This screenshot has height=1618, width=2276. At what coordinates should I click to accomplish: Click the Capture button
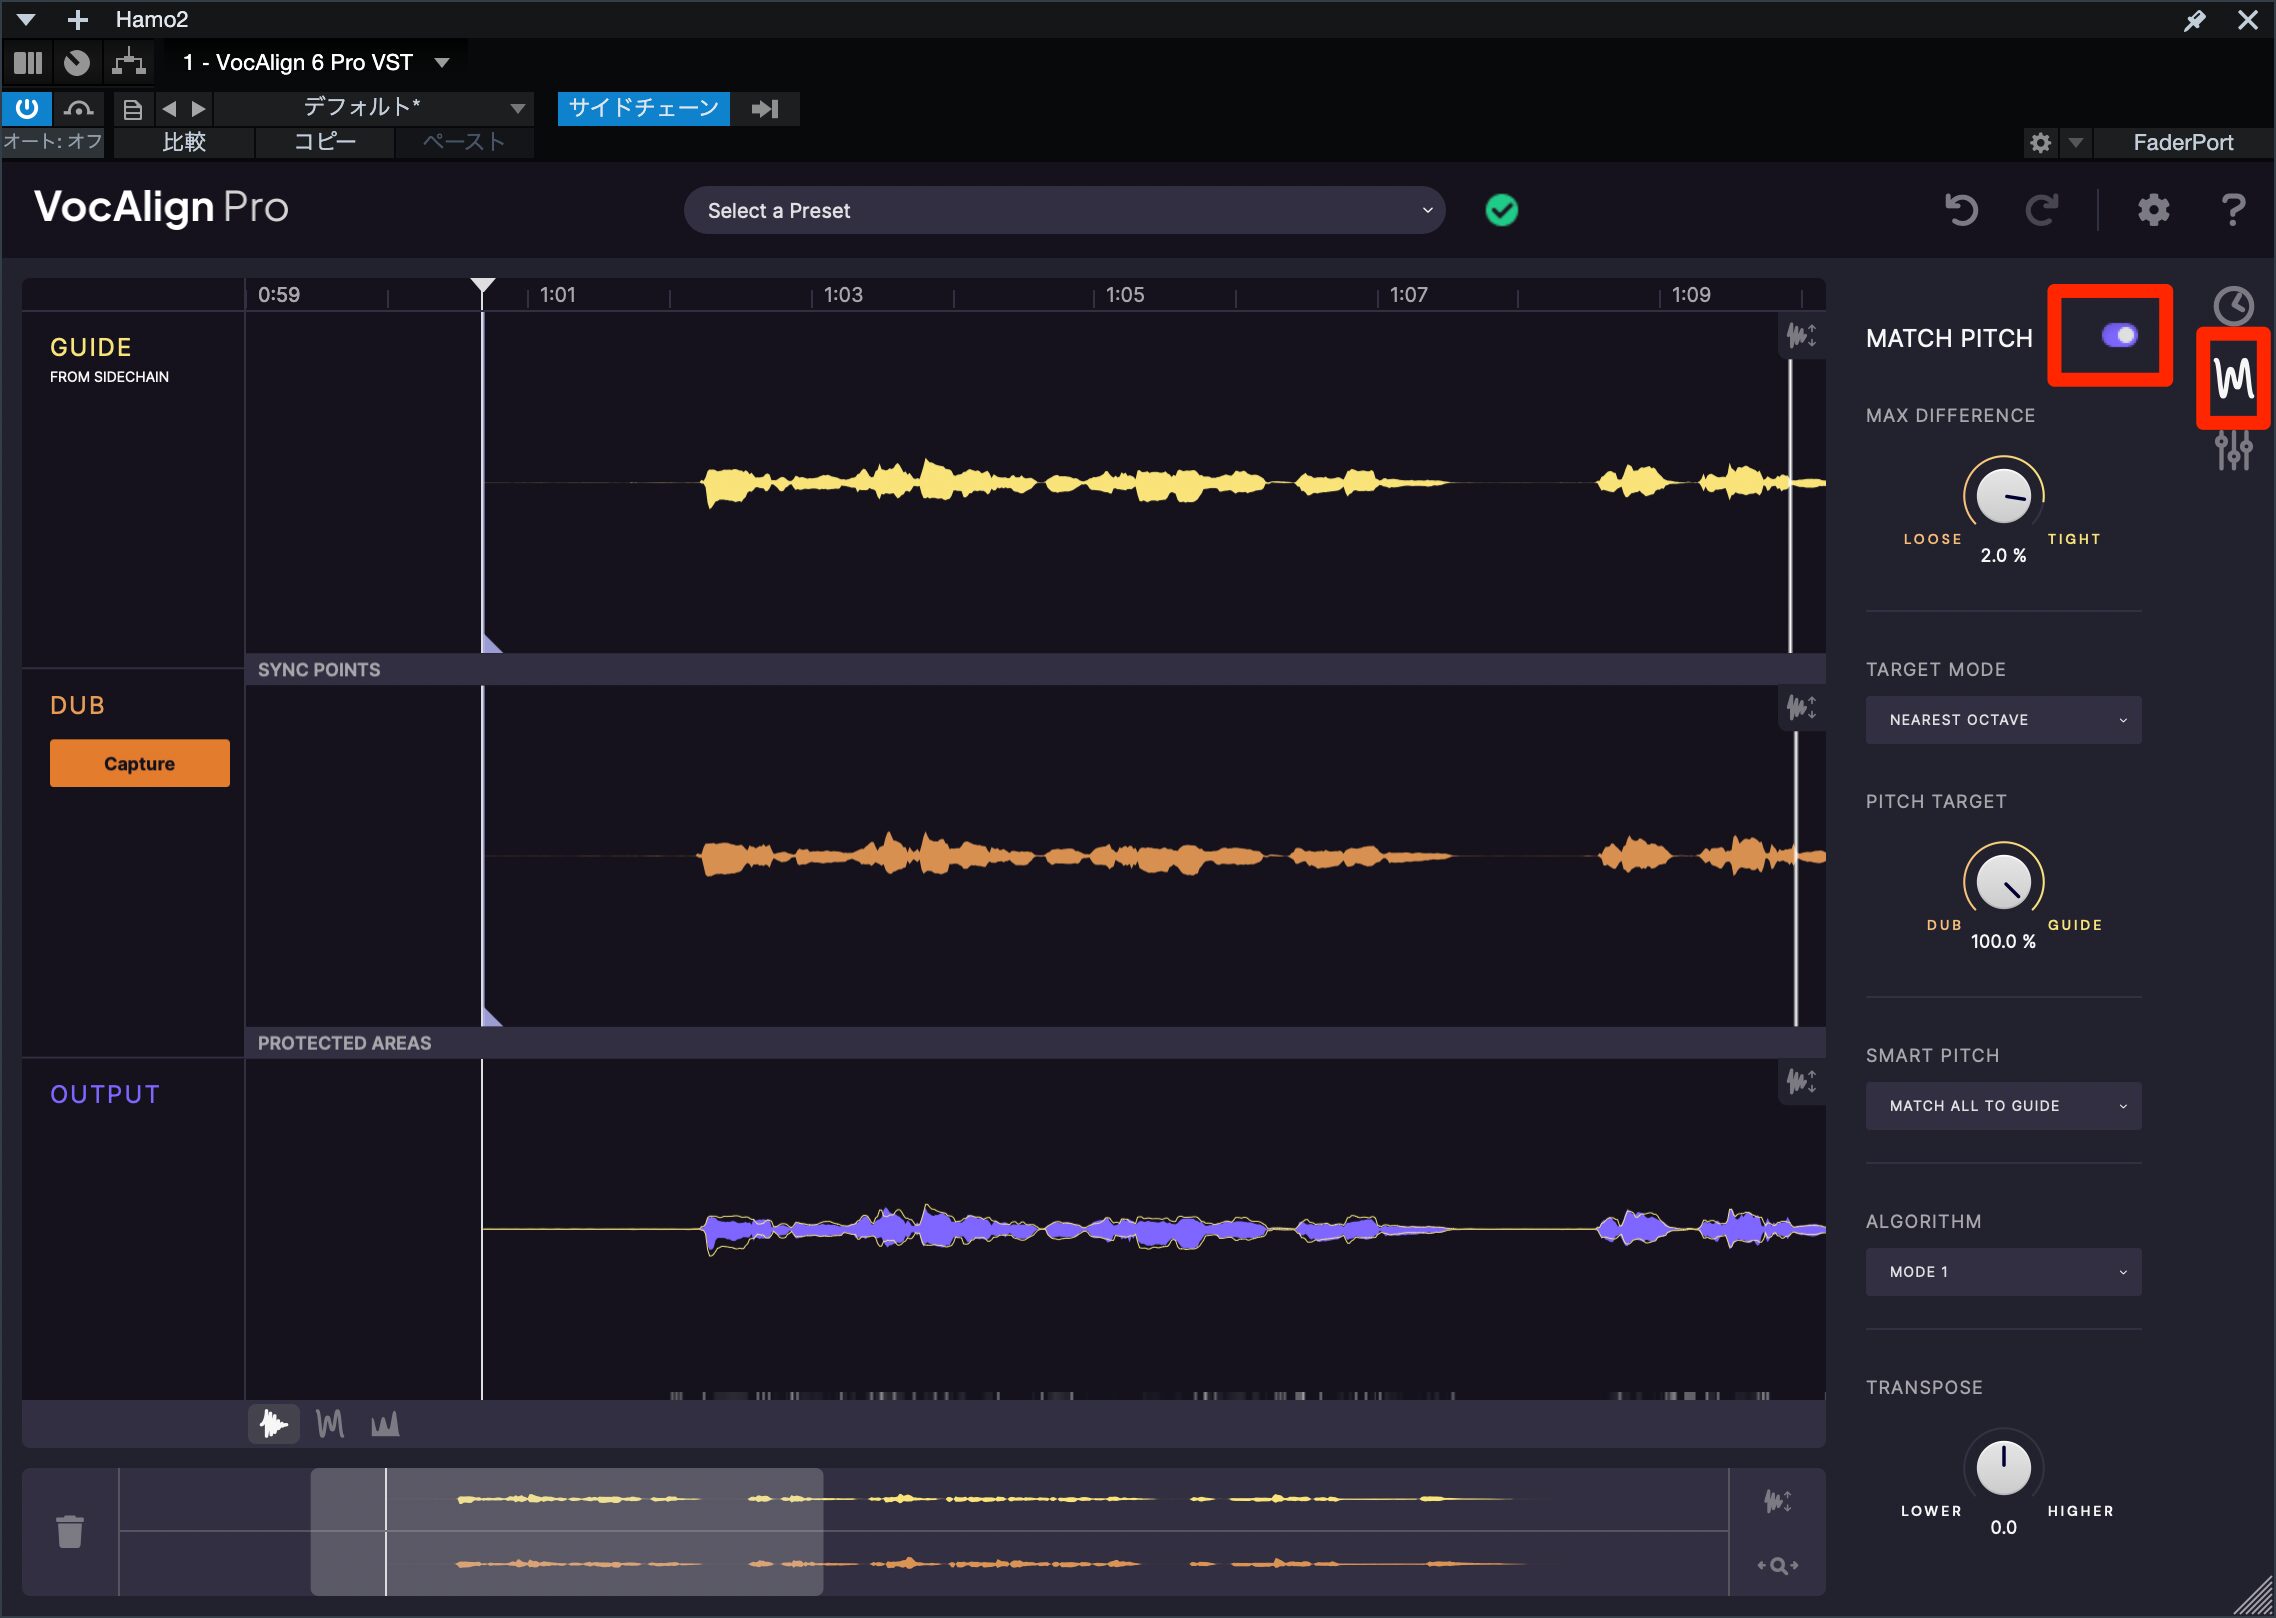[x=140, y=763]
